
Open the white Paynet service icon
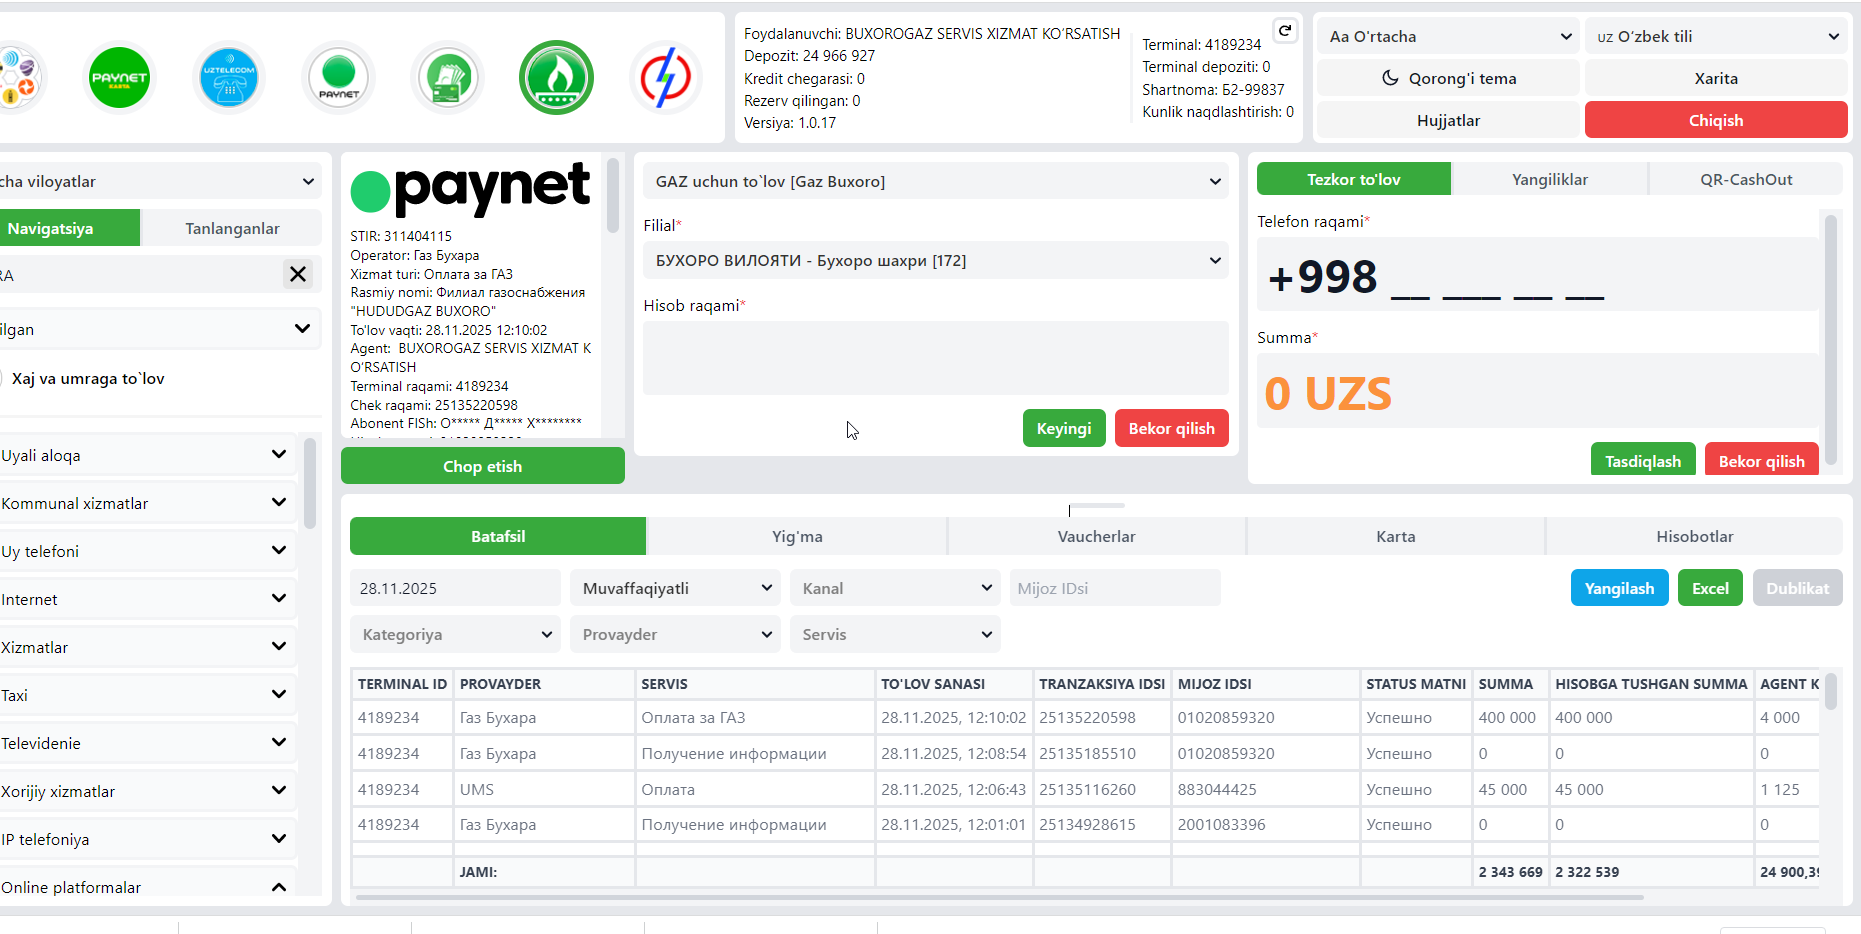[339, 77]
